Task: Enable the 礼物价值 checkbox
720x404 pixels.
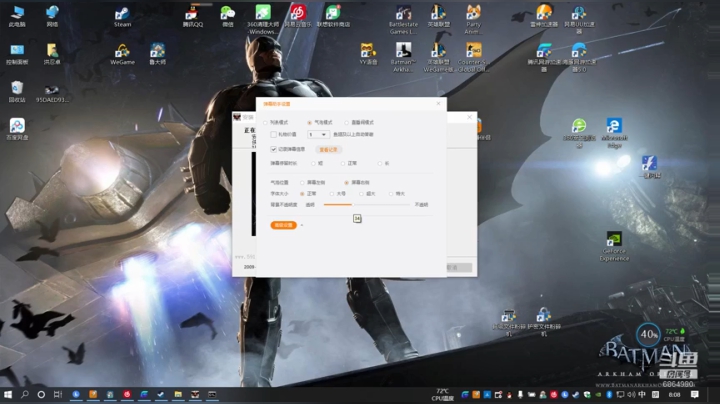Action: click(x=273, y=135)
